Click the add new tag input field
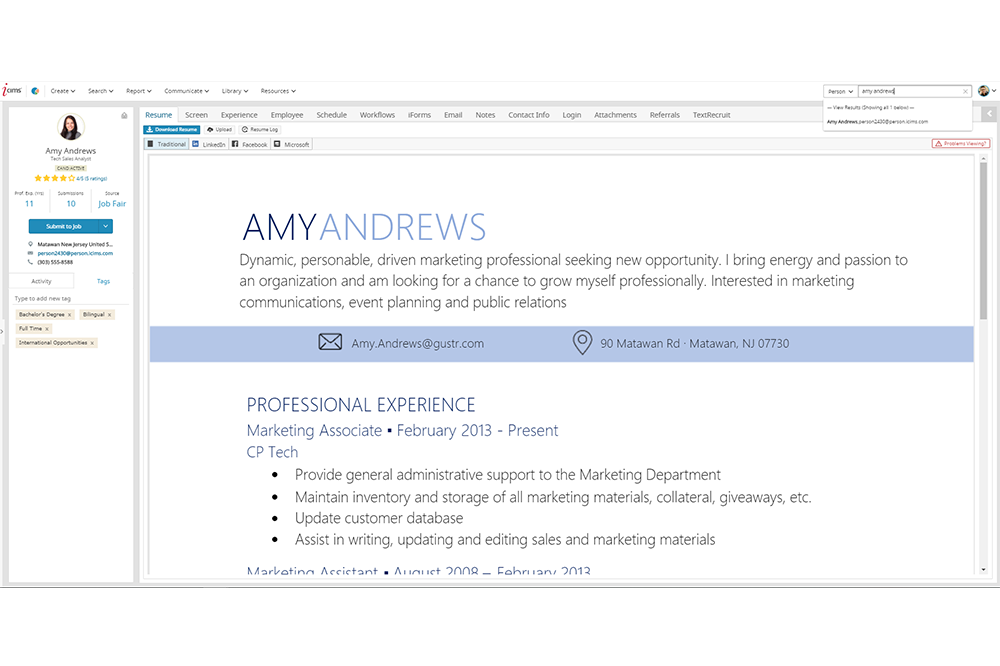 click(70, 299)
